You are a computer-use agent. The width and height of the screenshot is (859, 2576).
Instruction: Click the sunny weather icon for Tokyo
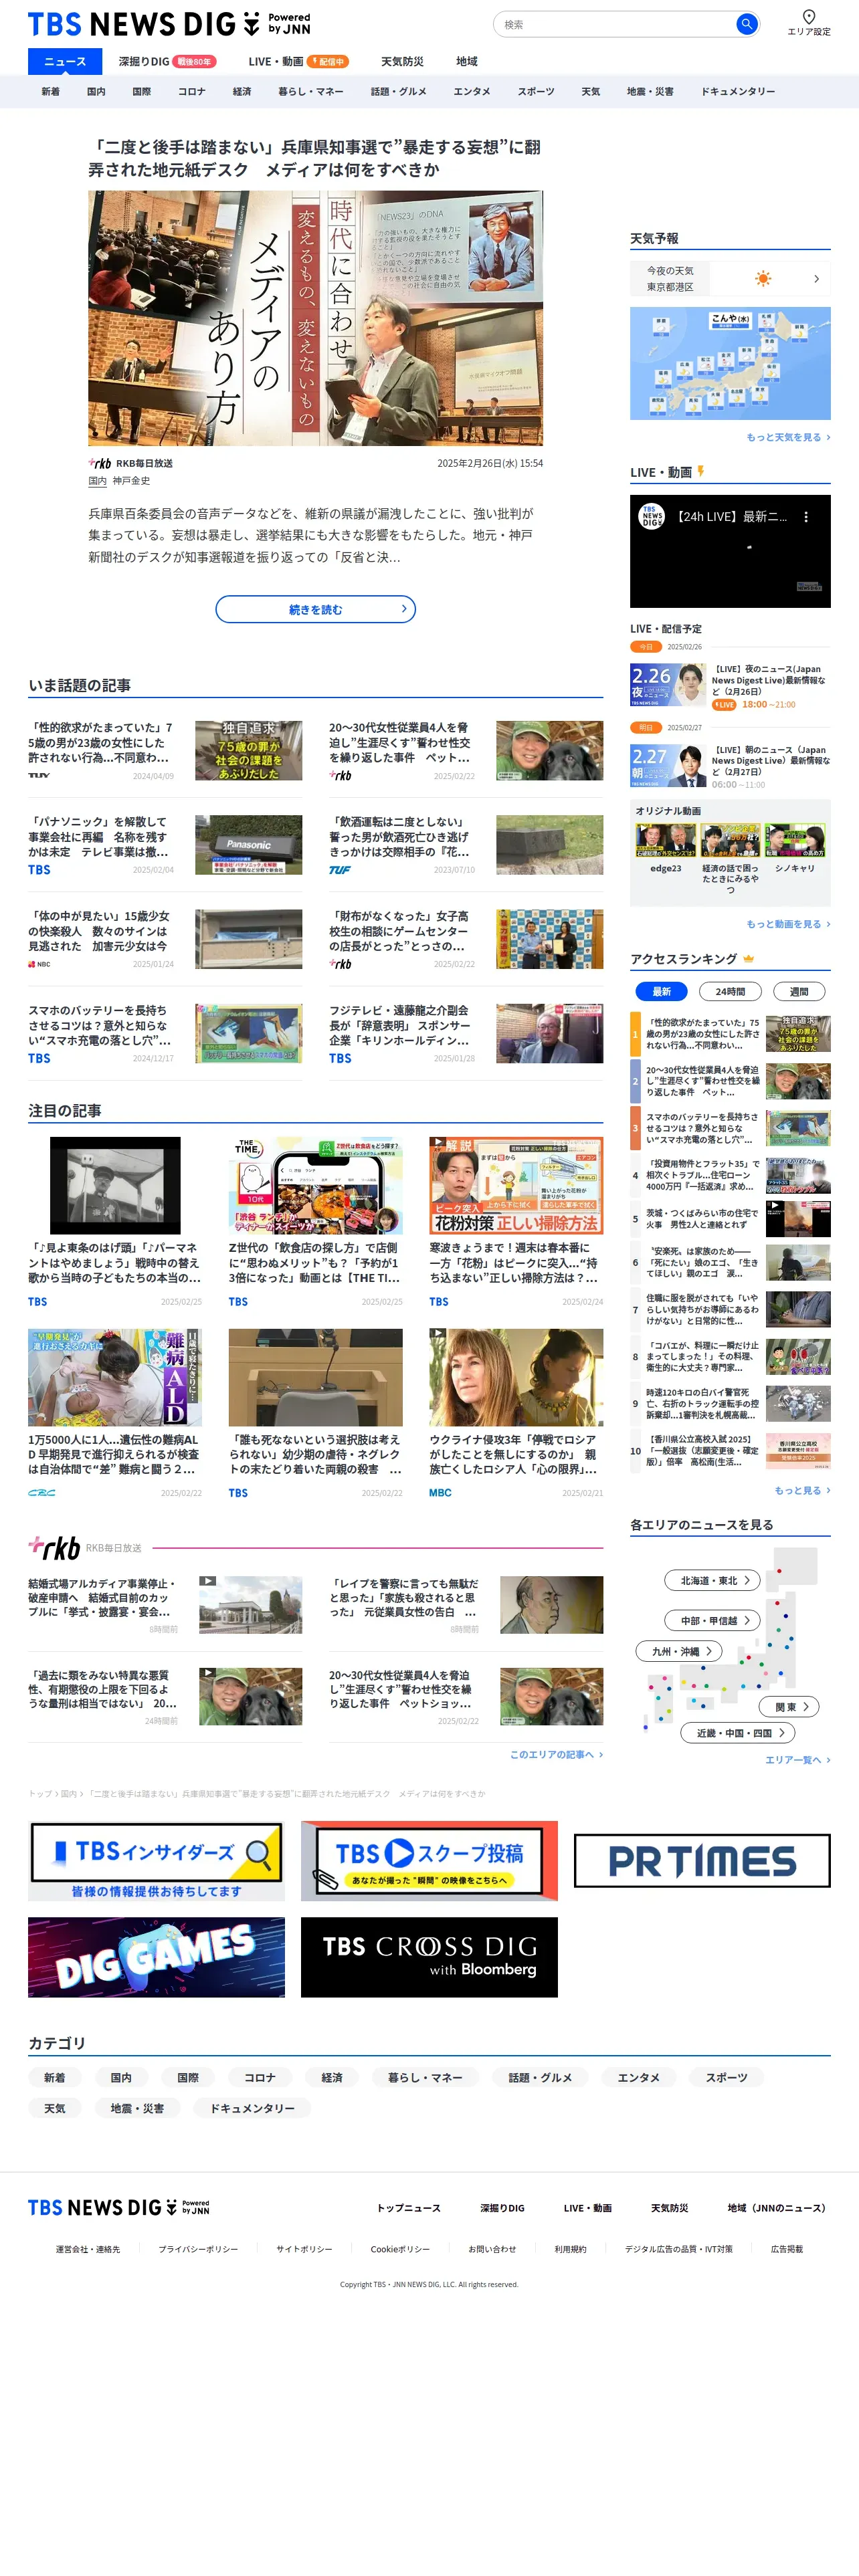763,278
